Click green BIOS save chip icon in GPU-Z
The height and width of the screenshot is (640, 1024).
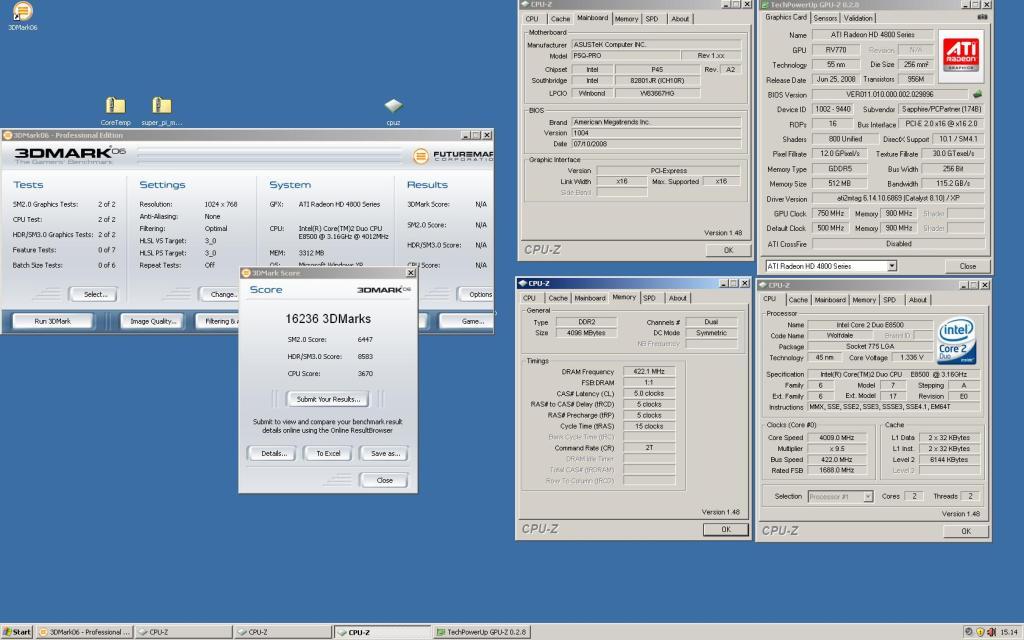pos(978,94)
